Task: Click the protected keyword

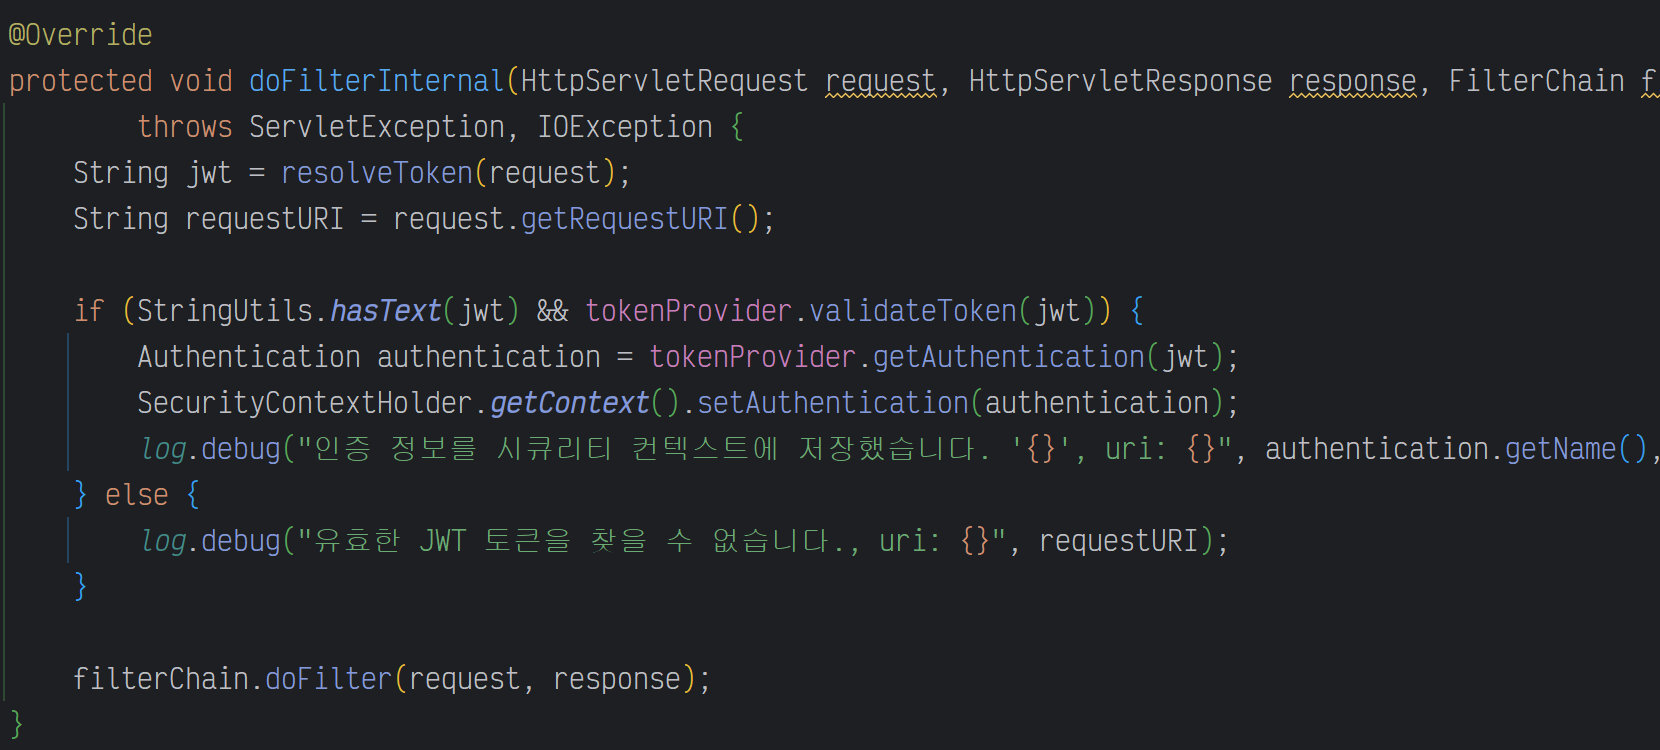Action: coord(80,81)
